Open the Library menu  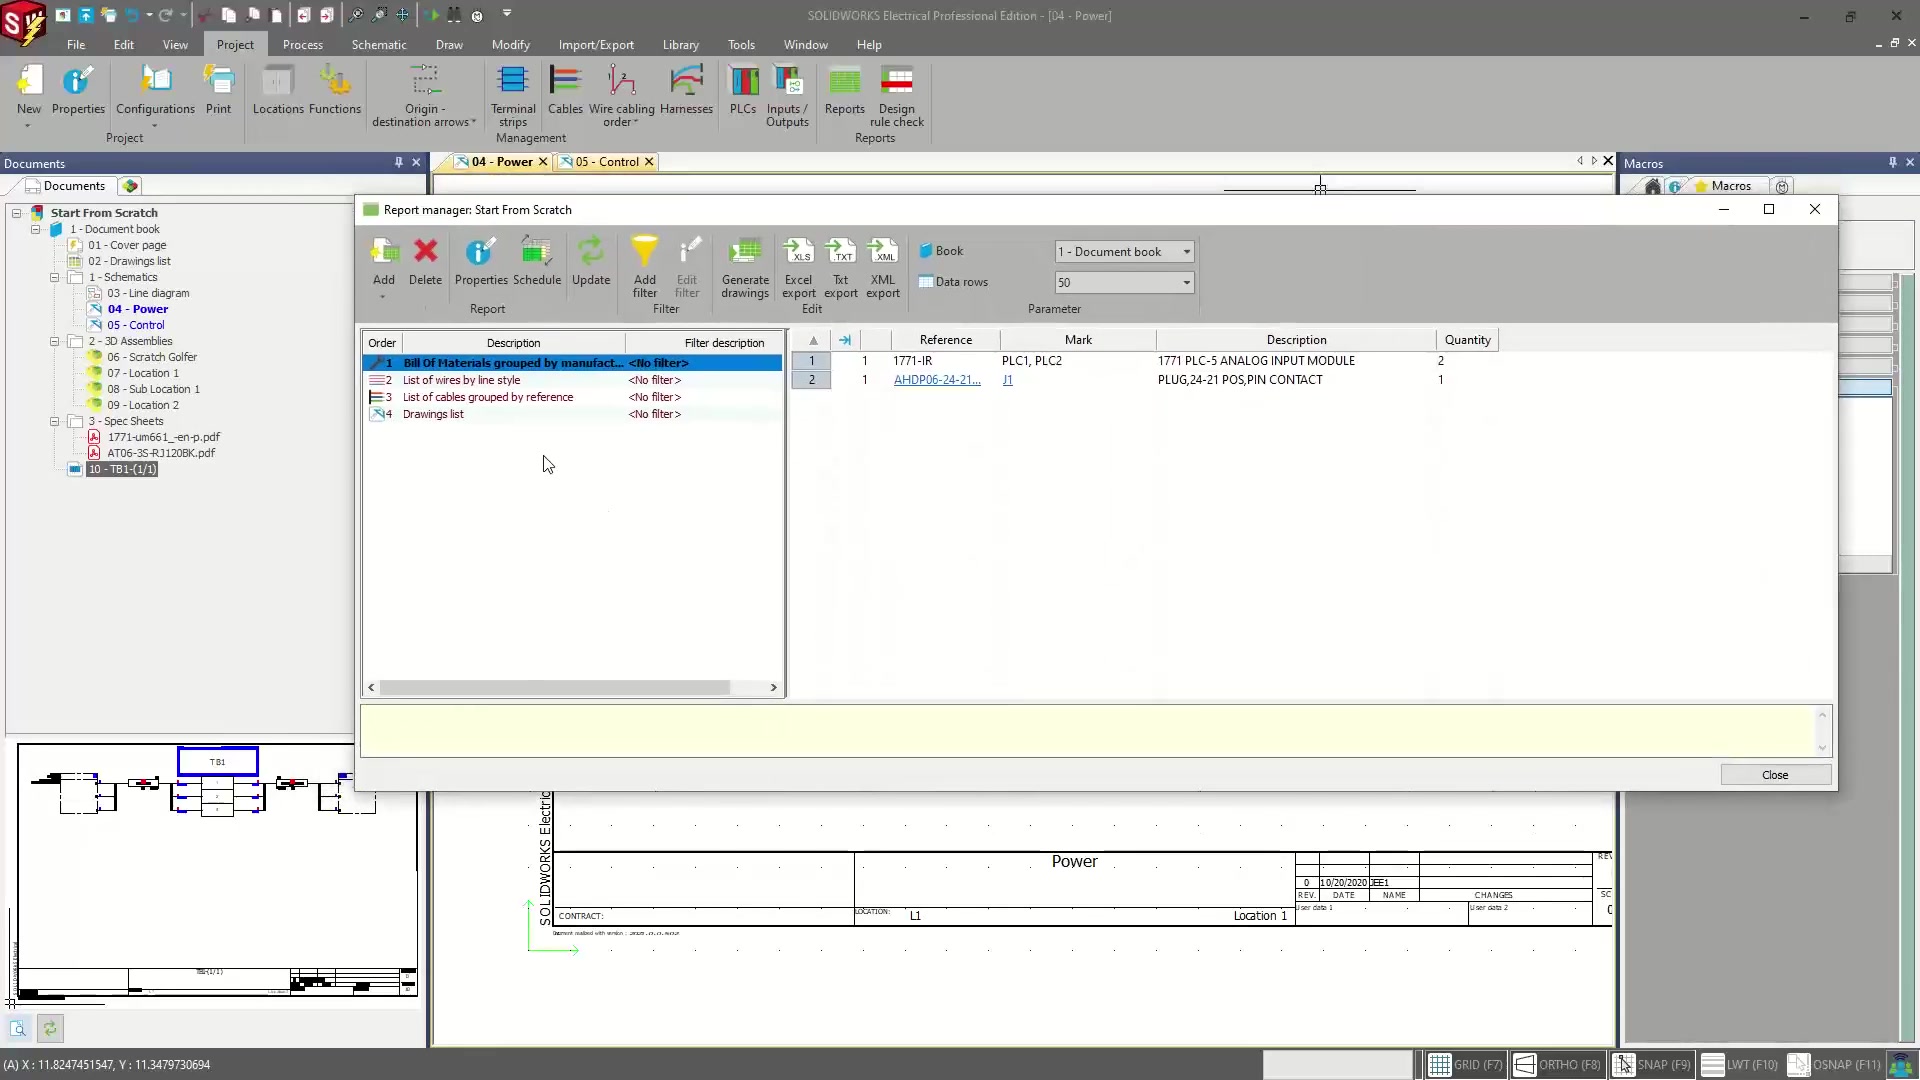[680, 45]
